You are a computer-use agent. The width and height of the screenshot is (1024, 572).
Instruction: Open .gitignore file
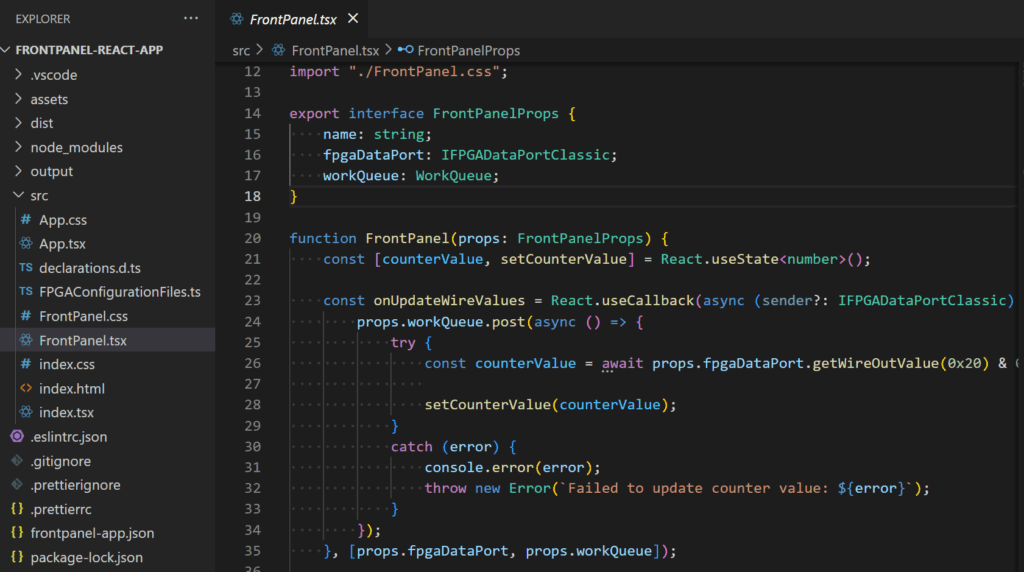[60, 461]
